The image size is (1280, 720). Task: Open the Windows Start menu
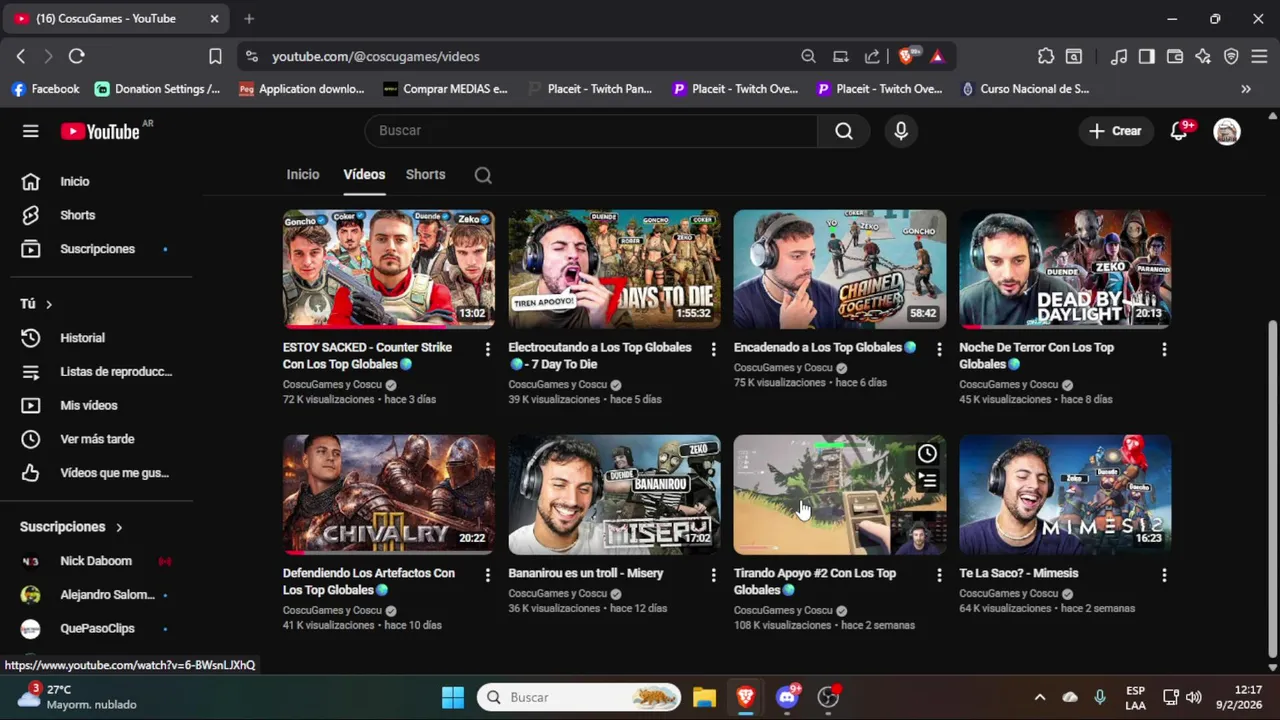pyautogui.click(x=453, y=697)
